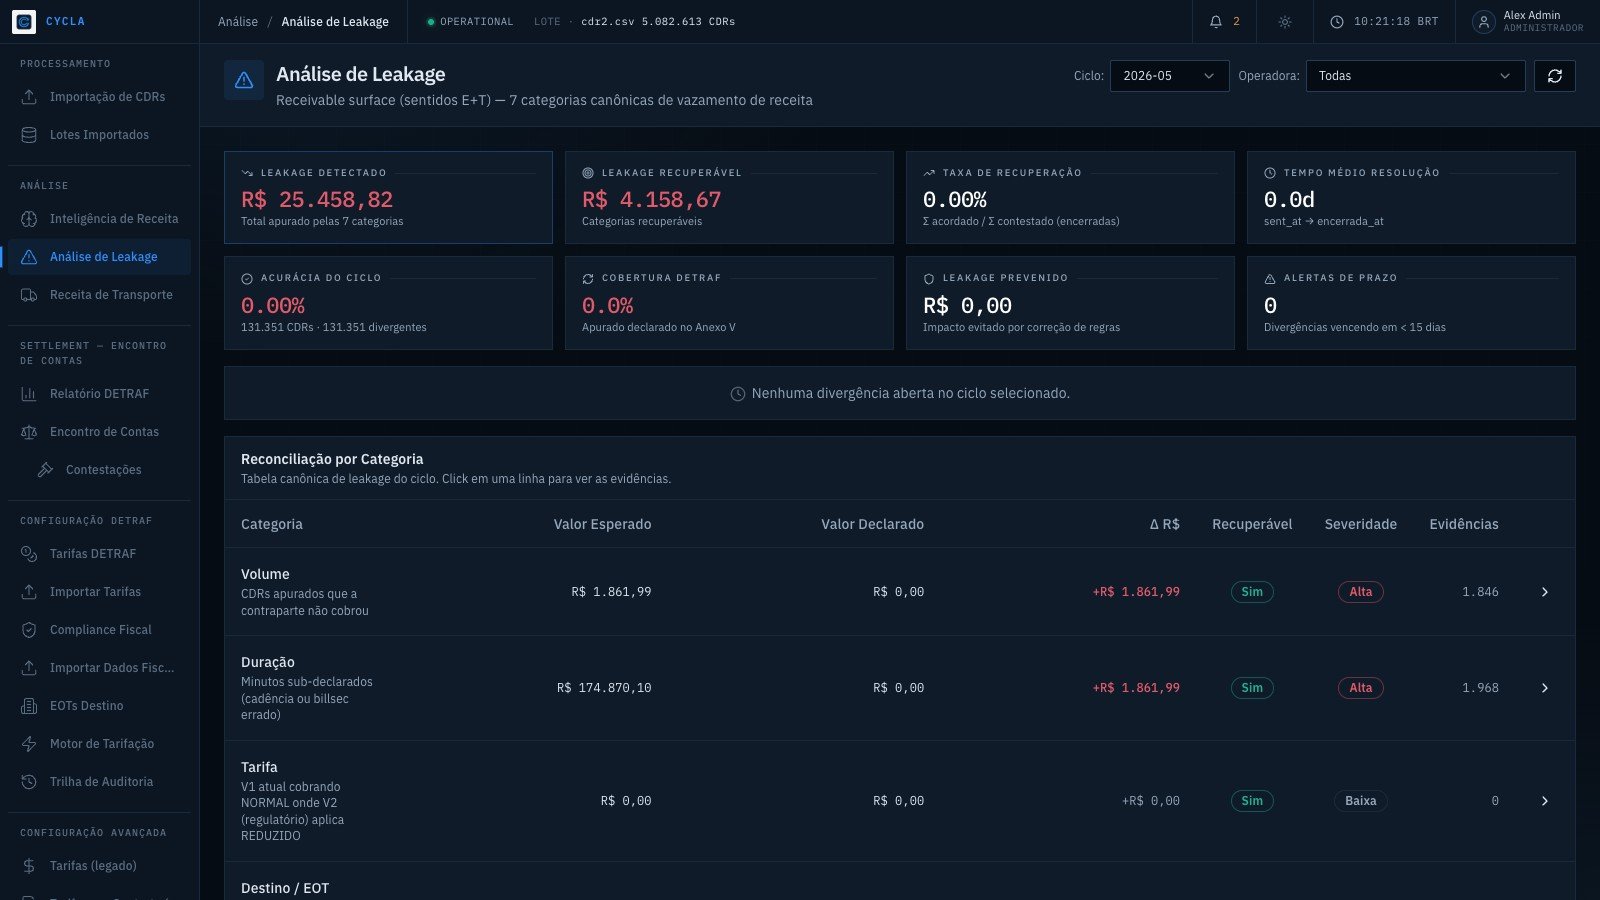Click the Tarifas DETRAF coins icon

coord(29,554)
